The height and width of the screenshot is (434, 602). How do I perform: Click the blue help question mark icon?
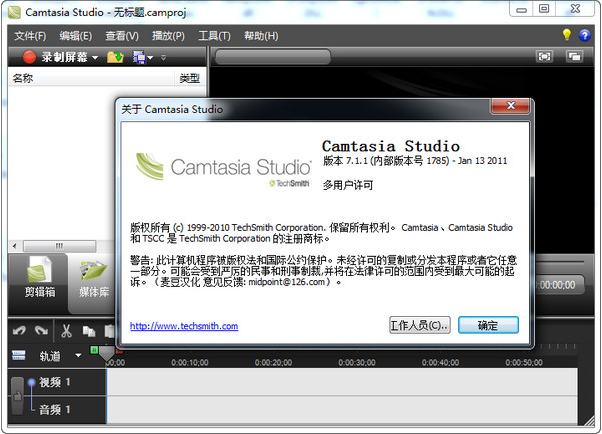pos(584,35)
